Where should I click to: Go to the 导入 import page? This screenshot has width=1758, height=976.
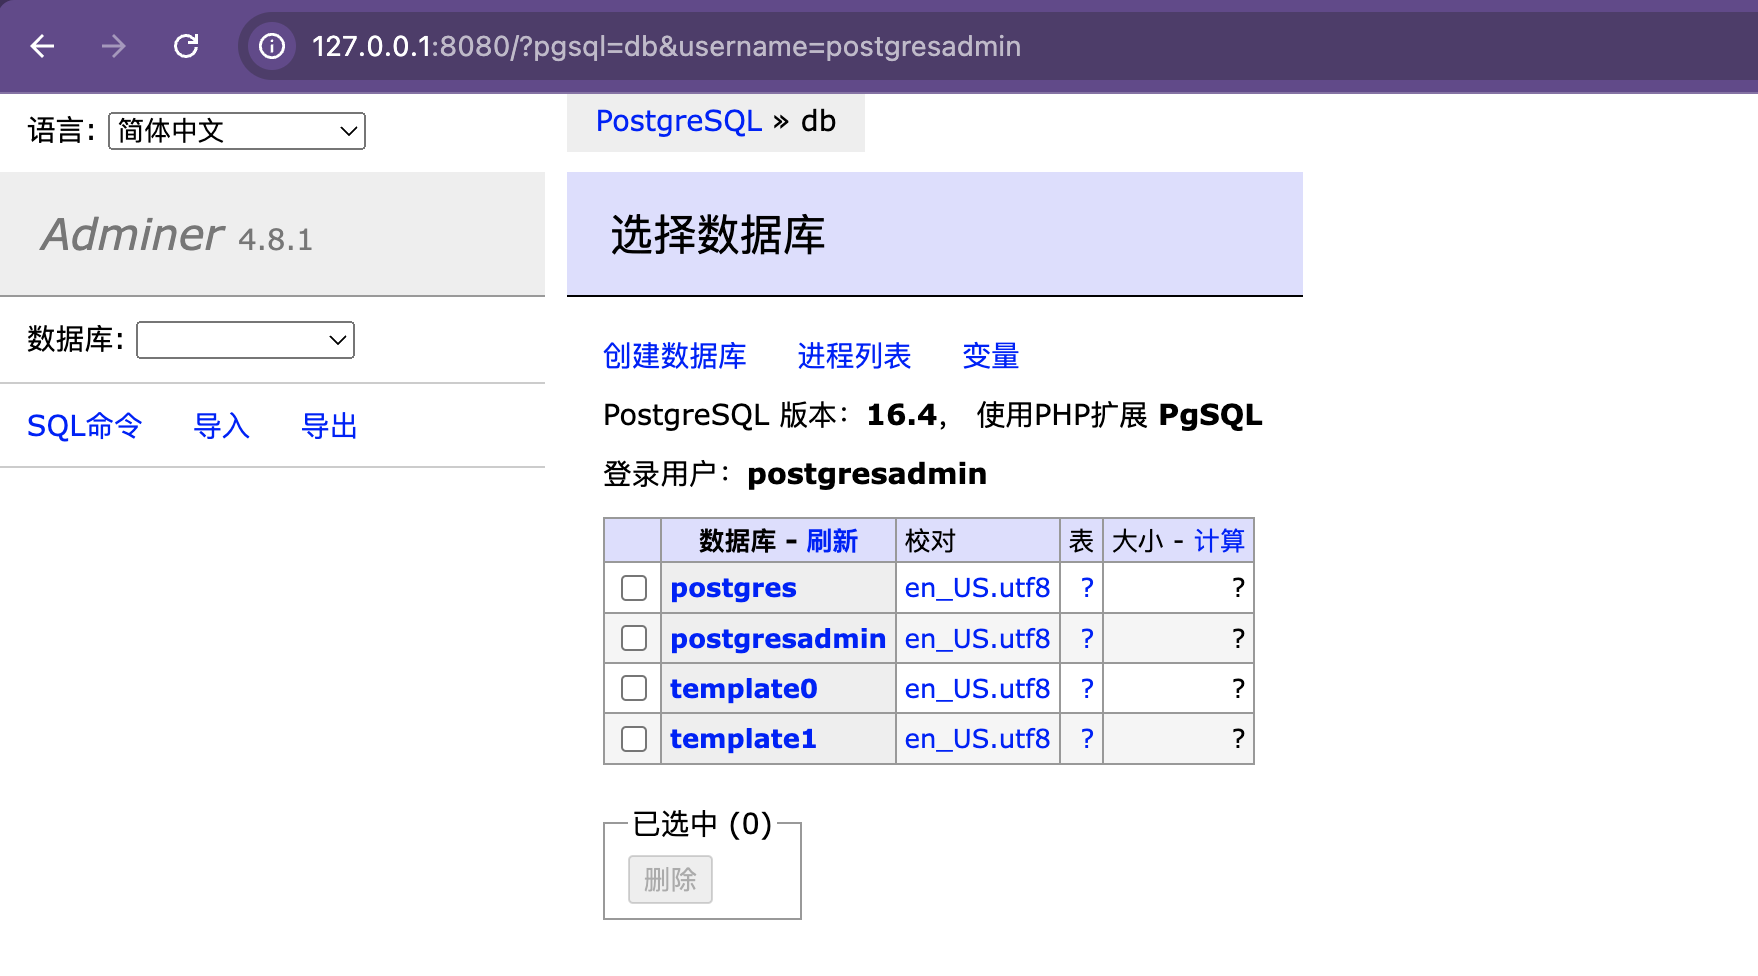click(x=221, y=426)
